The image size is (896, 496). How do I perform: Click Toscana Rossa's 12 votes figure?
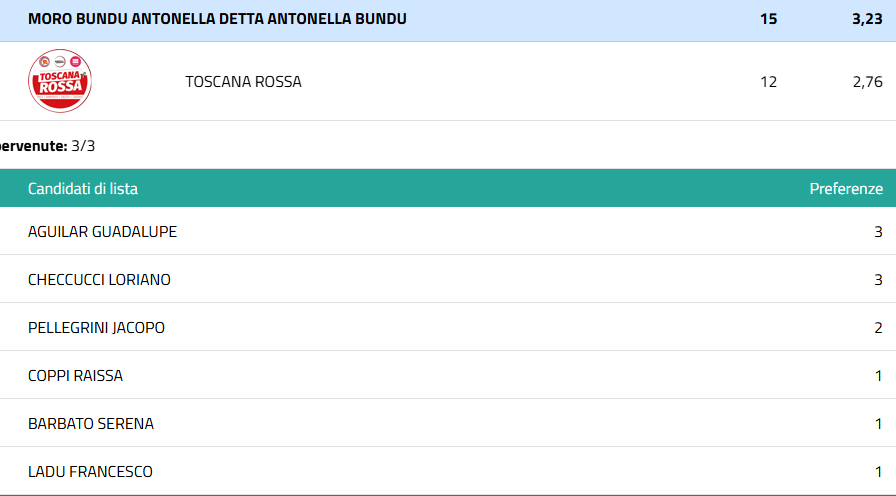[x=768, y=82]
